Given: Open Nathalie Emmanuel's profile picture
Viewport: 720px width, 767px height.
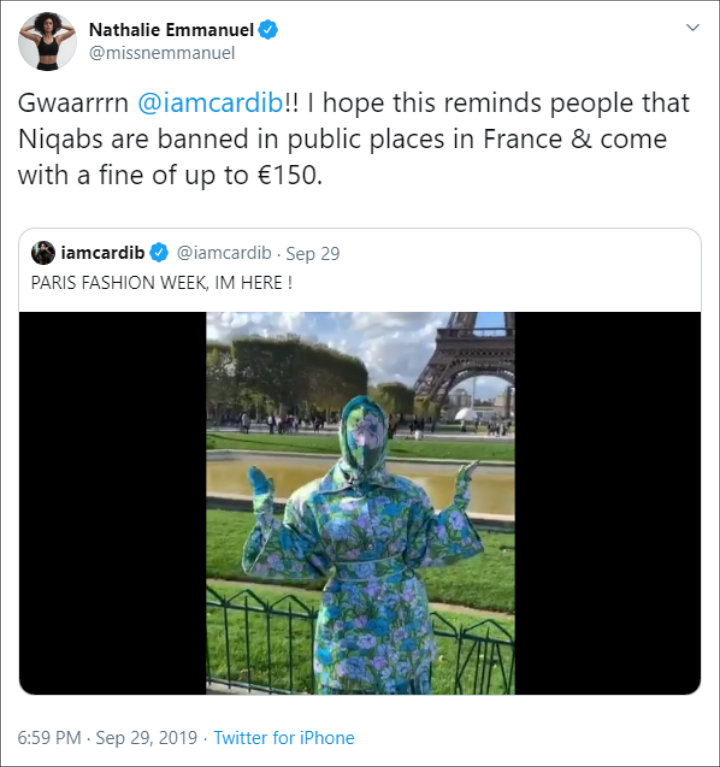Looking at the screenshot, I should [x=47, y=42].
